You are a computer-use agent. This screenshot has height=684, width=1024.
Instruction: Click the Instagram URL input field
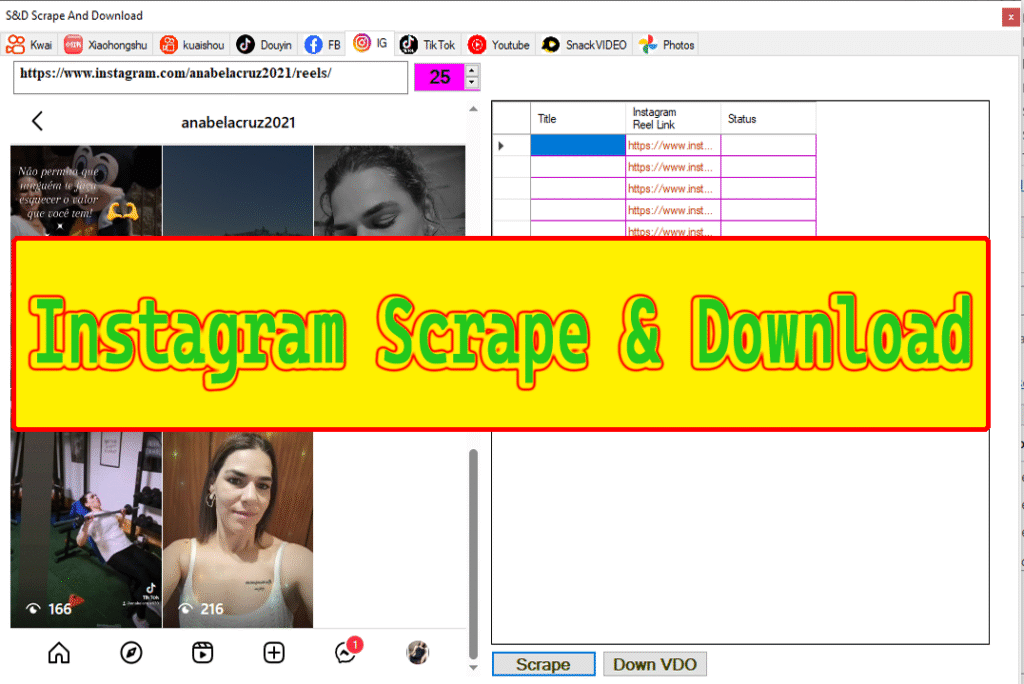(x=210, y=77)
